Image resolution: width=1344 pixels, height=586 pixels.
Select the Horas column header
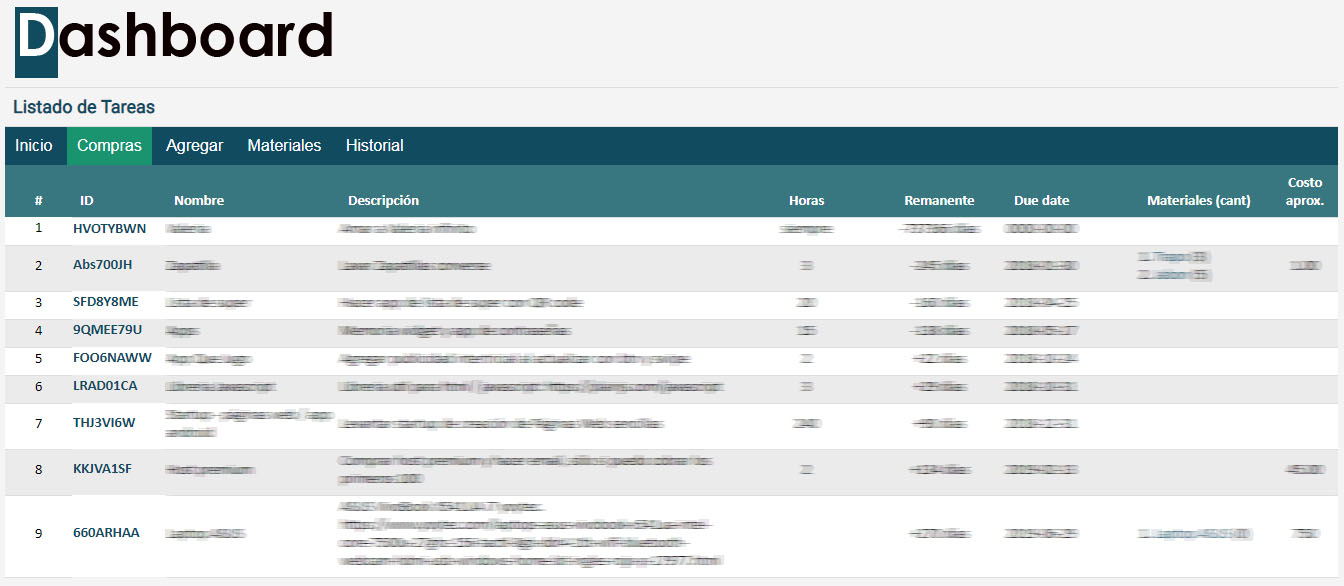pyautogui.click(x=806, y=200)
